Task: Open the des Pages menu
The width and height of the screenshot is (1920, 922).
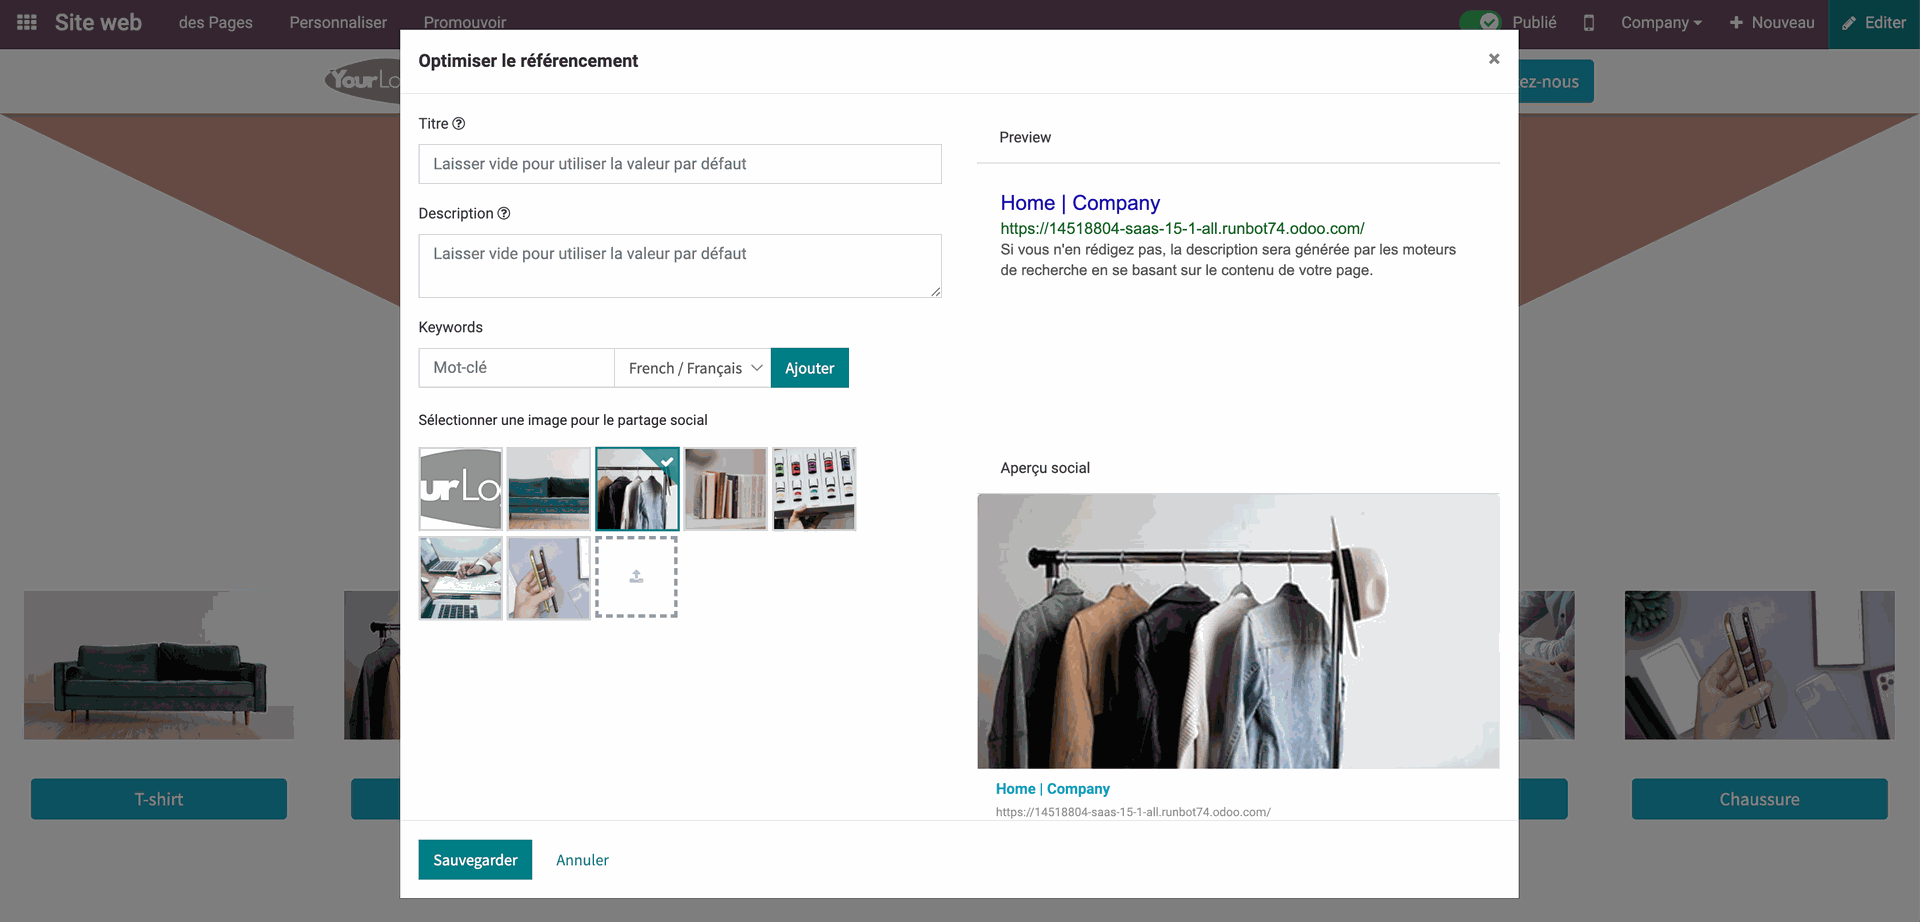Action: pyautogui.click(x=215, y=22)
